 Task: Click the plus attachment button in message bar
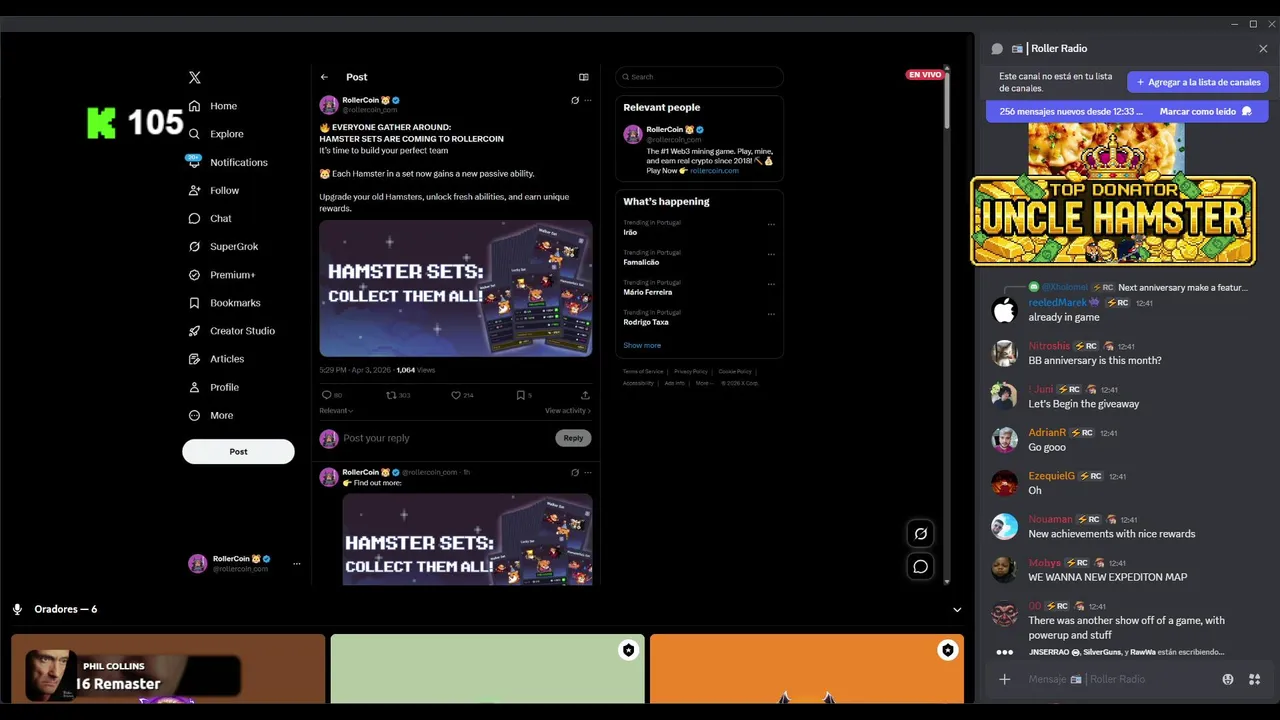(x=1005, y=680)
